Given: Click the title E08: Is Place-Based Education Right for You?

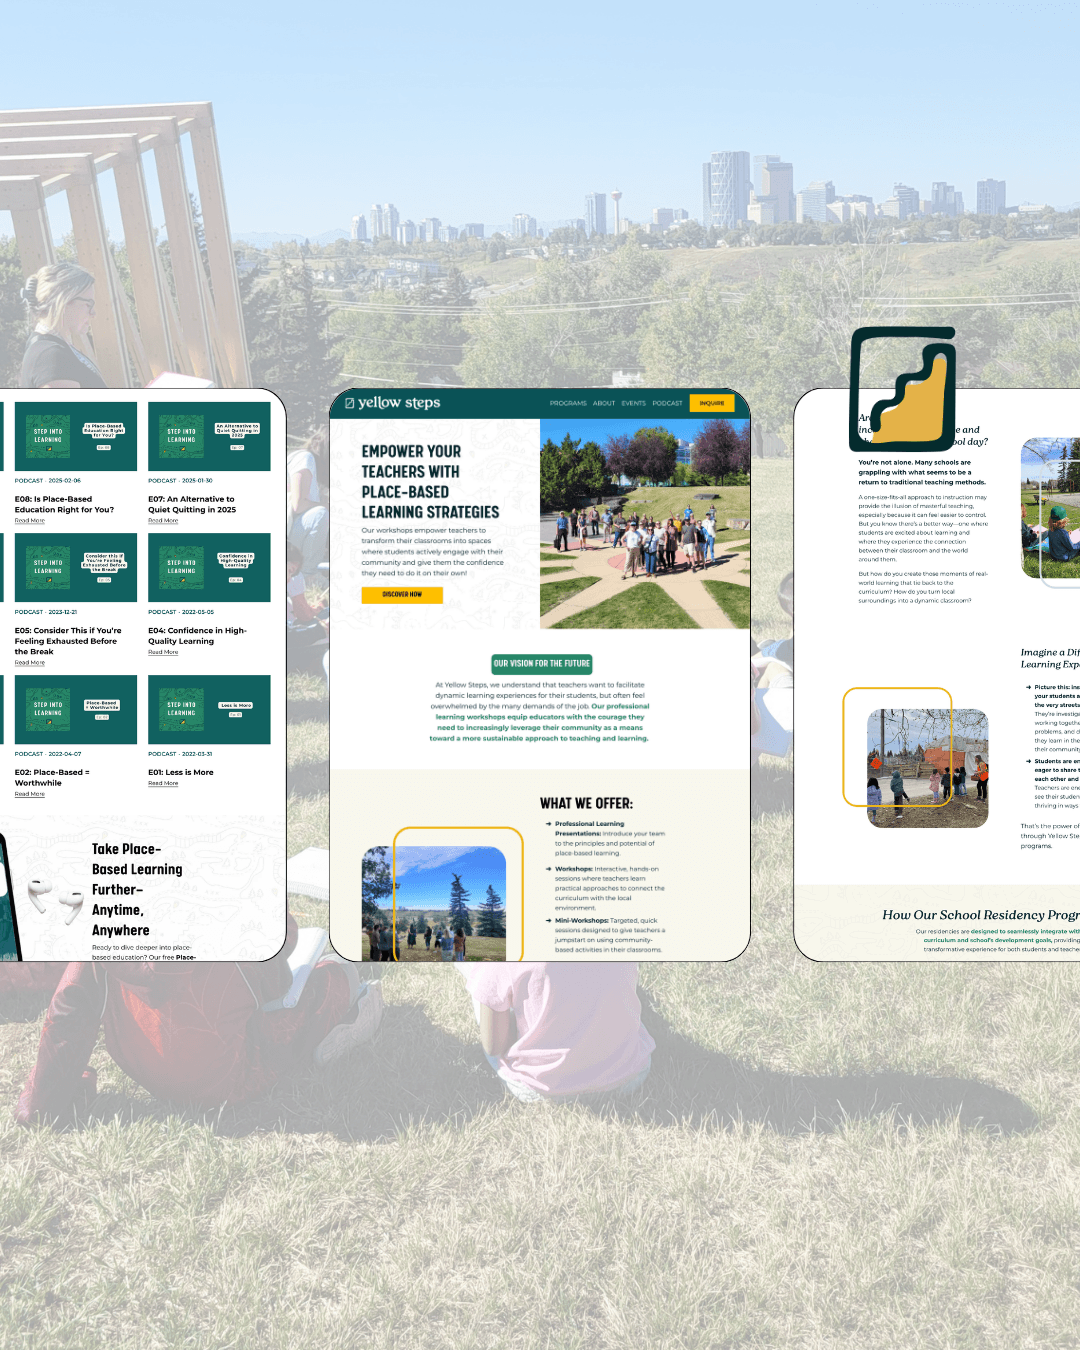Looking at the screenshot, I should click(x=64, y=504).
